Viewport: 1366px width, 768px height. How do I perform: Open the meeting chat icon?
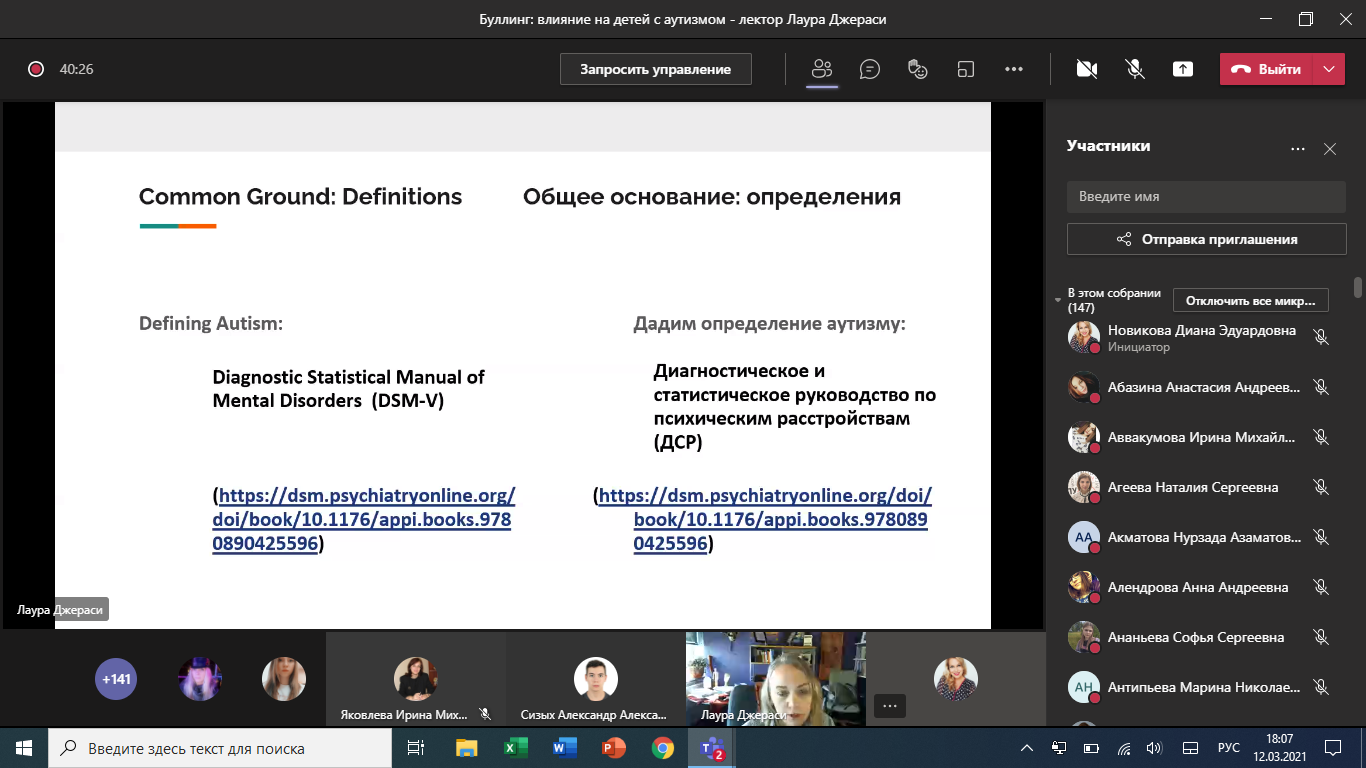(870, 69)
